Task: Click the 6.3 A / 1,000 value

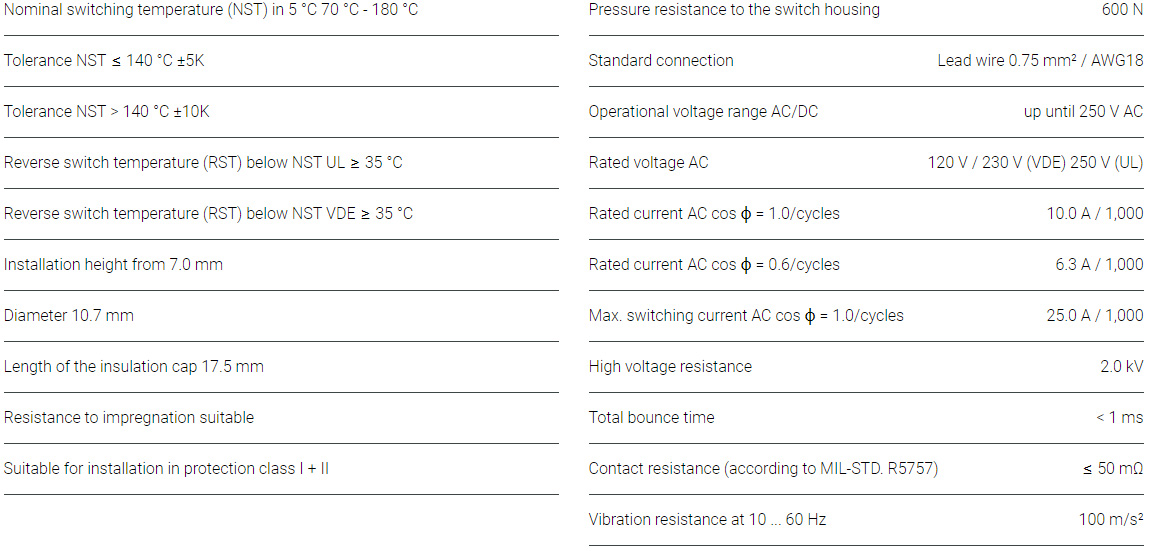Action: point(1098,265)
